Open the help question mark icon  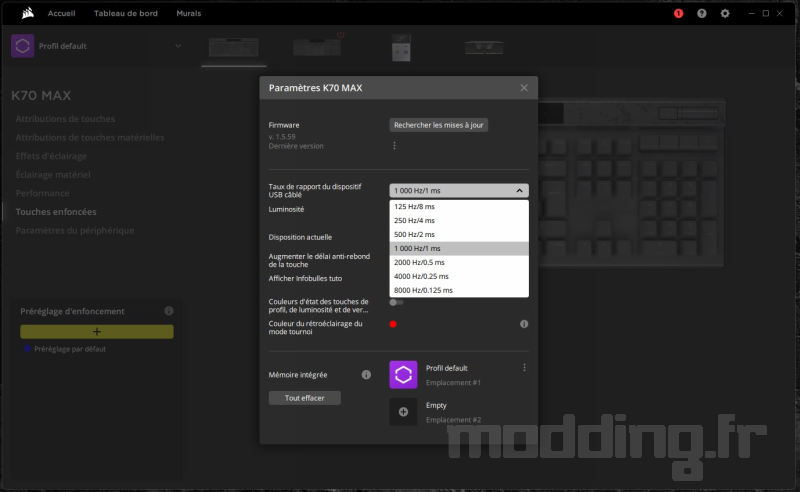pos(702,14)
